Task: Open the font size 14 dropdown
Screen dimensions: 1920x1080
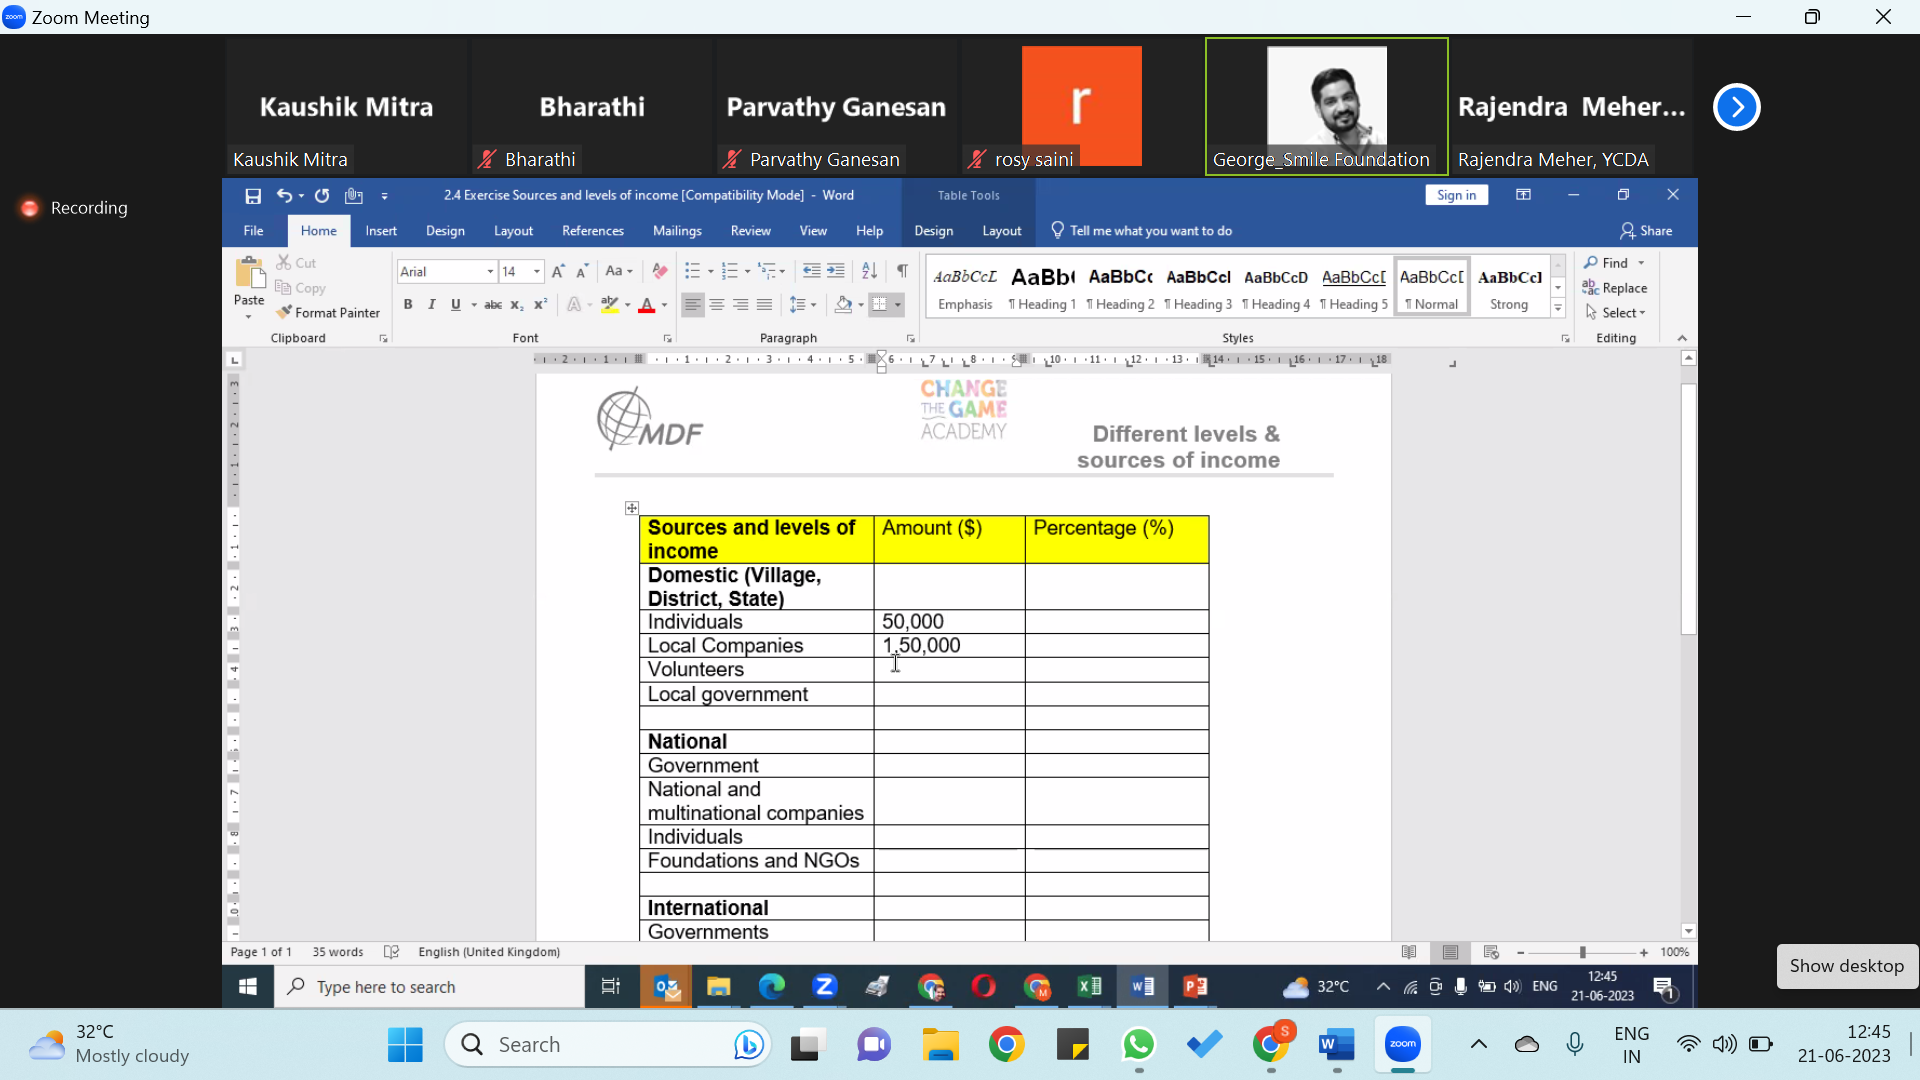Action: (x=537, y=272)
